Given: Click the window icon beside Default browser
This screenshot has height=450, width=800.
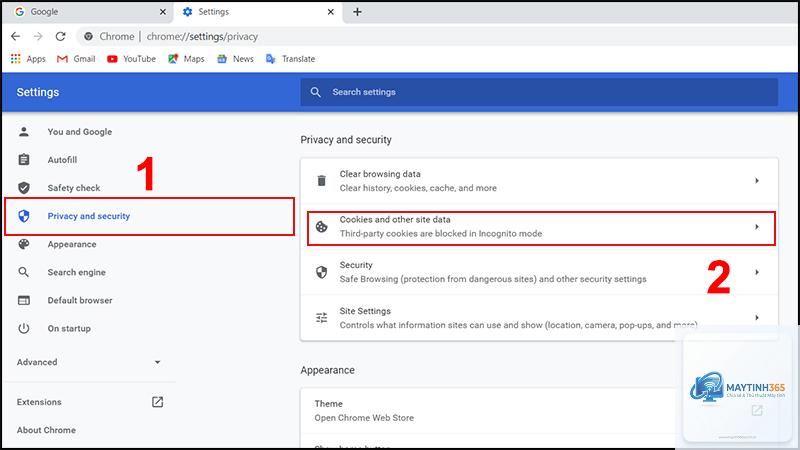Looking at the screenshot, I should pos(24,300).
